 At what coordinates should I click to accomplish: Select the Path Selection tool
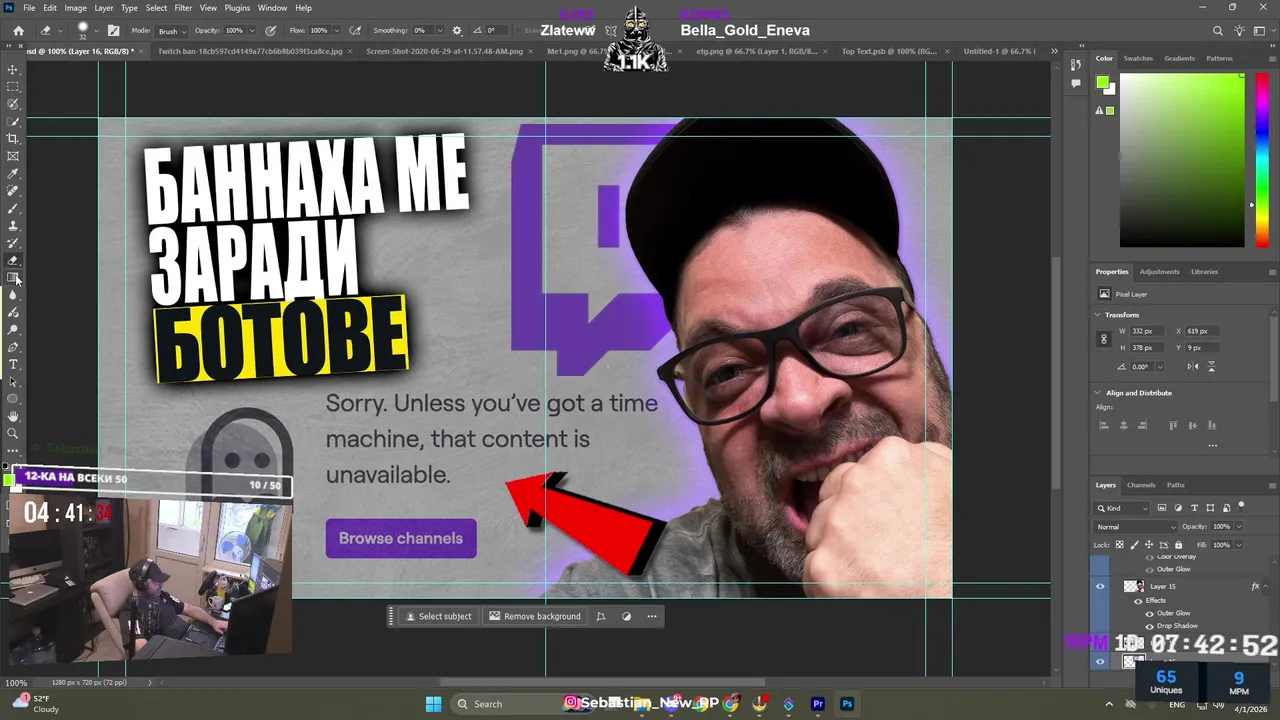click(x=13, y=382)
